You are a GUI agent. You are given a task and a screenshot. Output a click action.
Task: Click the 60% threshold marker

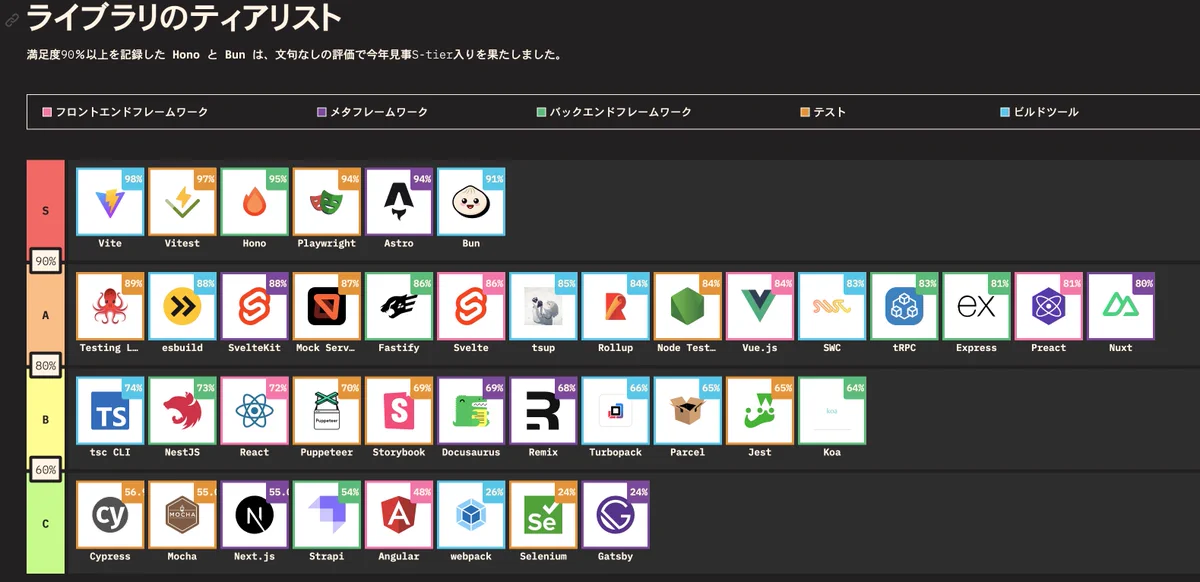(46, 469)
